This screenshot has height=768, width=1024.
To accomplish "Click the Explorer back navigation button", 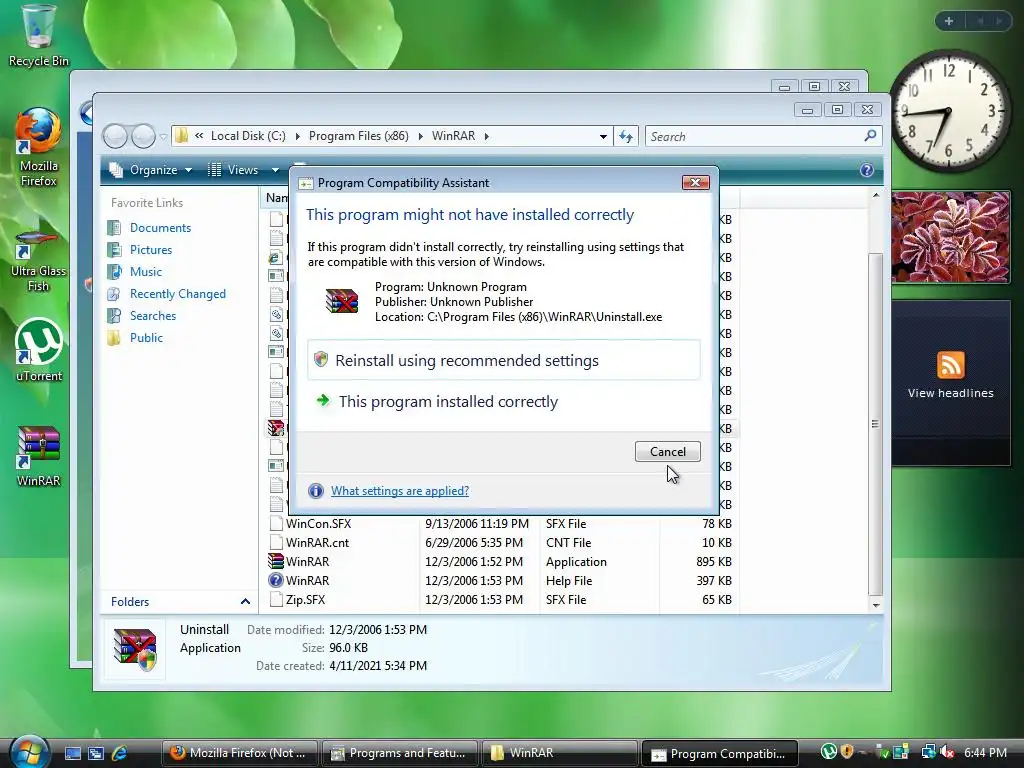I will click(x=115, y=136).
